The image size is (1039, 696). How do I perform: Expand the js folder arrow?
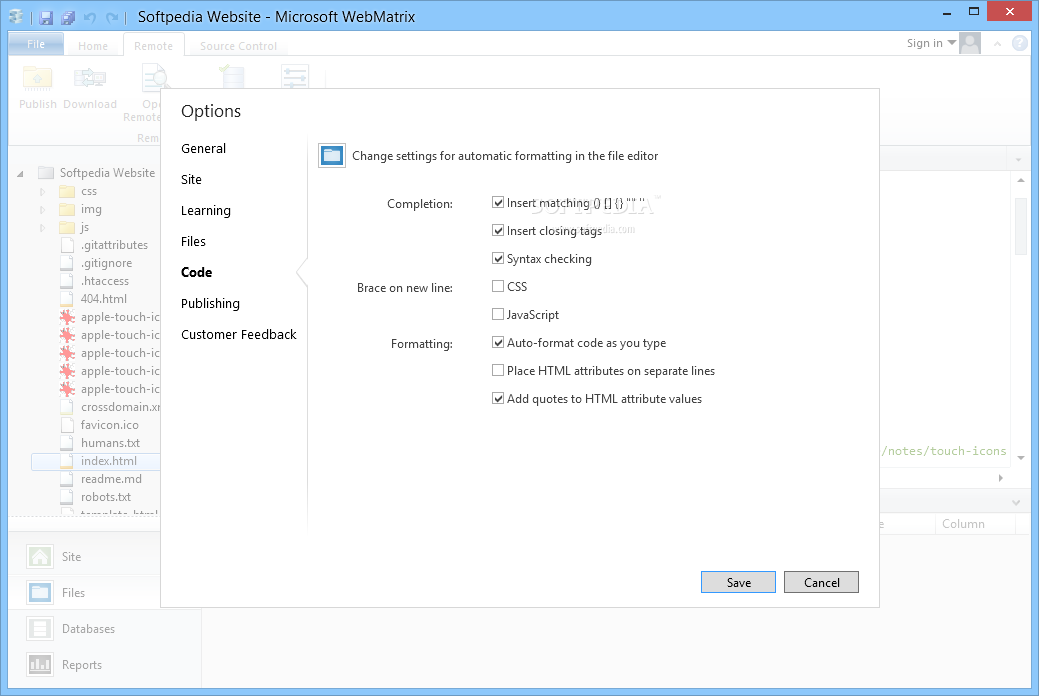click(x=42, y=228)
